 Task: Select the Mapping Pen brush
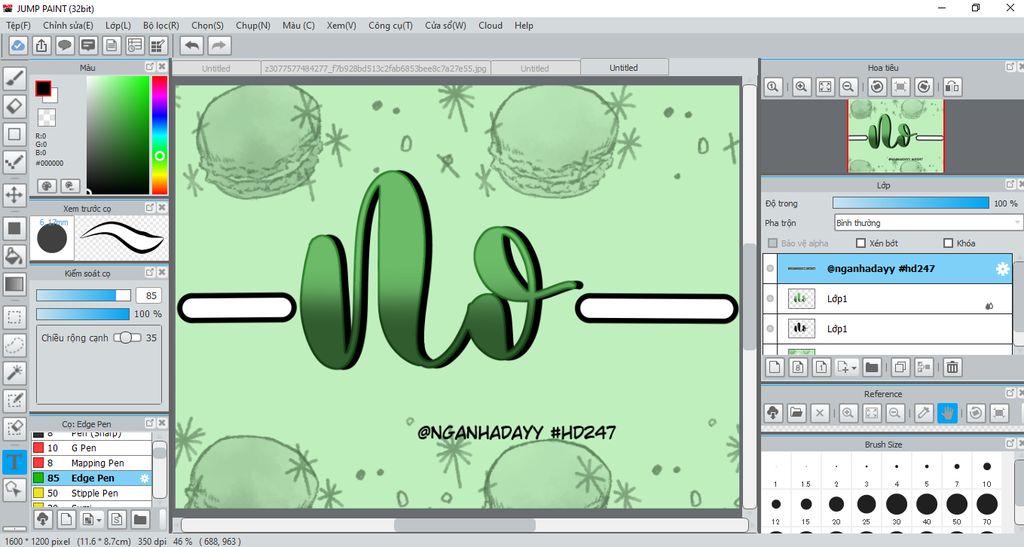point(91,463)
